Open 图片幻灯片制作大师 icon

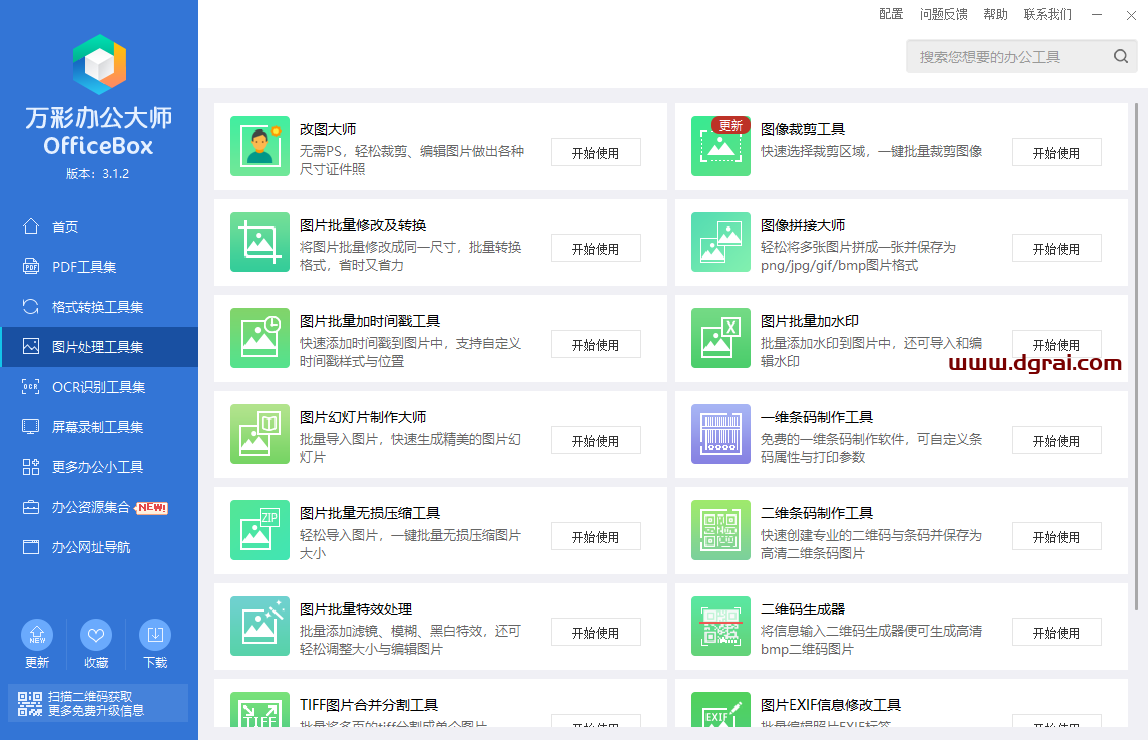pyautogui.click(x=260, y=433)
